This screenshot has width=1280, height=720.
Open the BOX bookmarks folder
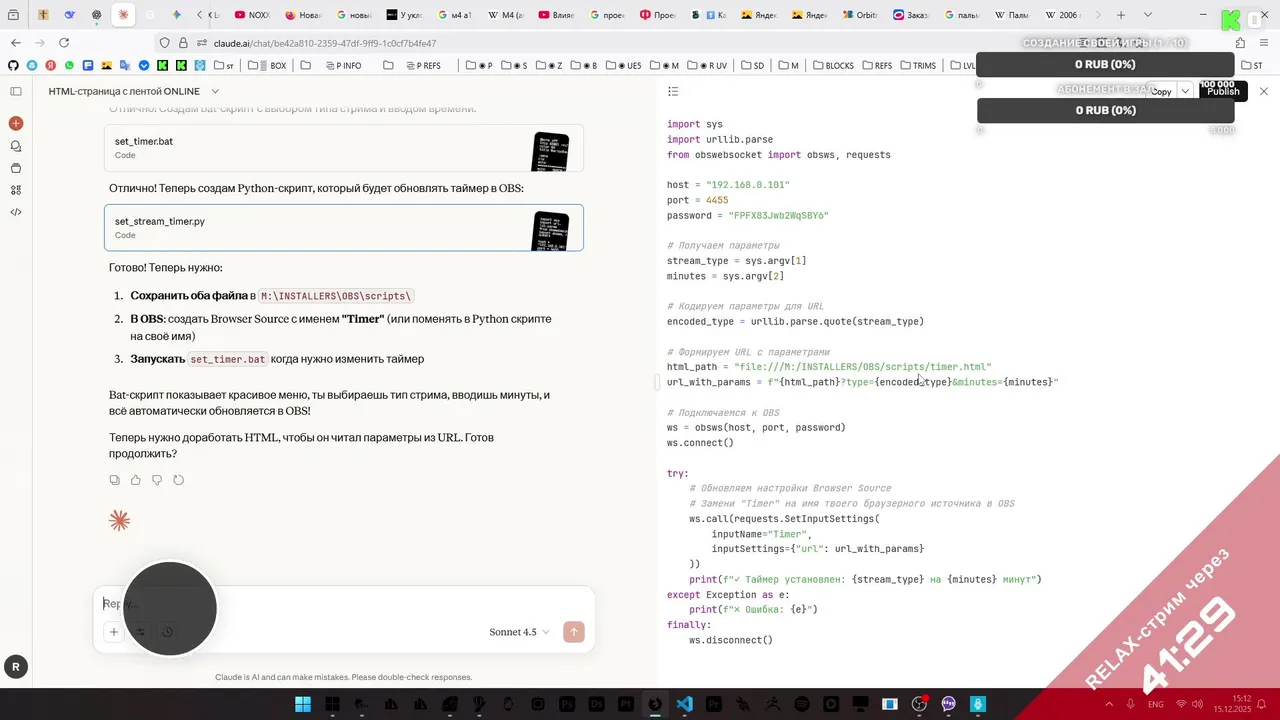tap(268, 66)
